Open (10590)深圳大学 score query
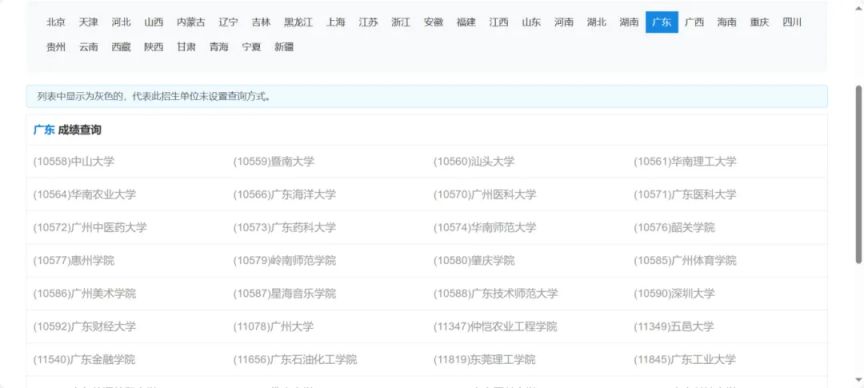The height and width of the screenshot is (388, 864). tap(674, 293)
